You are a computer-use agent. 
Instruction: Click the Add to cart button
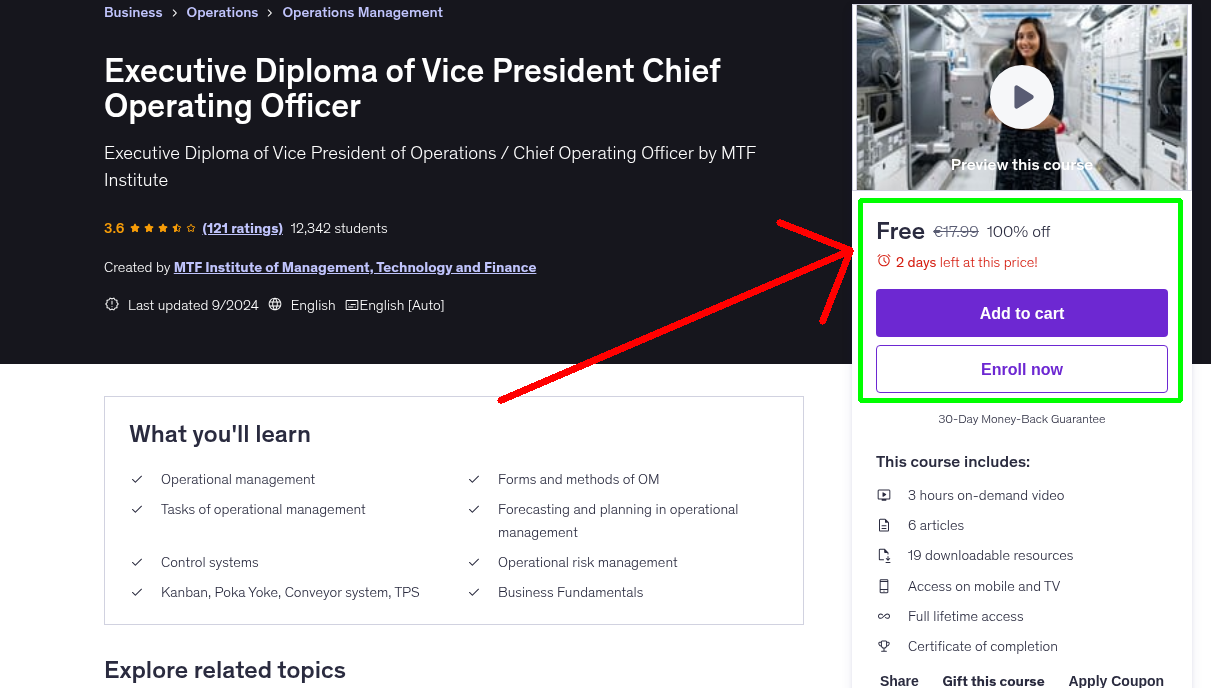(x=1021, y=313)
